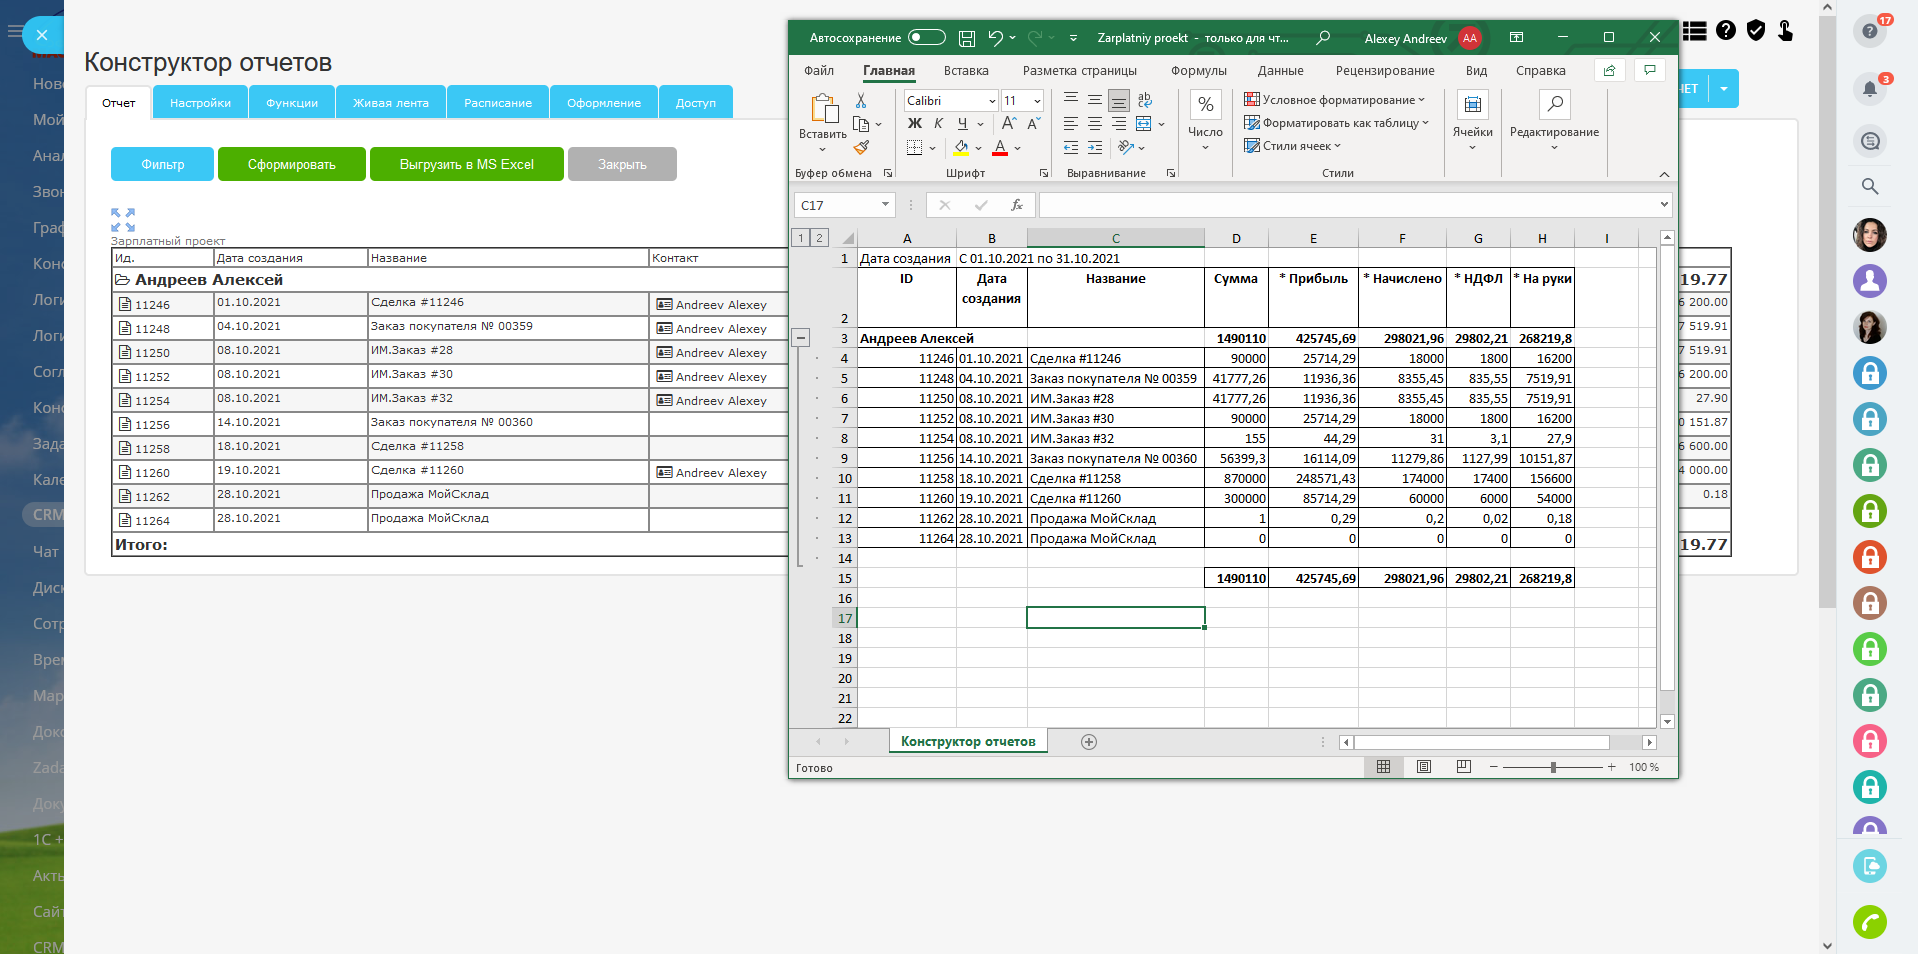Click the Save floppy disk icon
This screenshot has height=954, width=1918.
tap(967, 38)
